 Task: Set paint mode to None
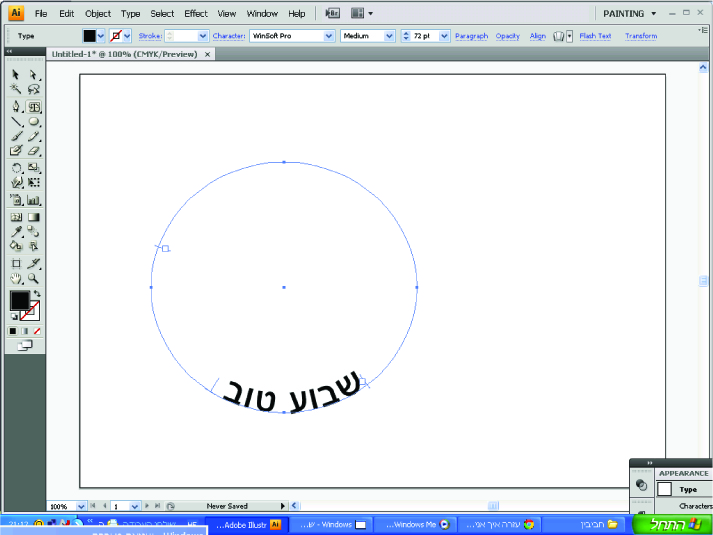pyautogui.click(x=37, y=331)
